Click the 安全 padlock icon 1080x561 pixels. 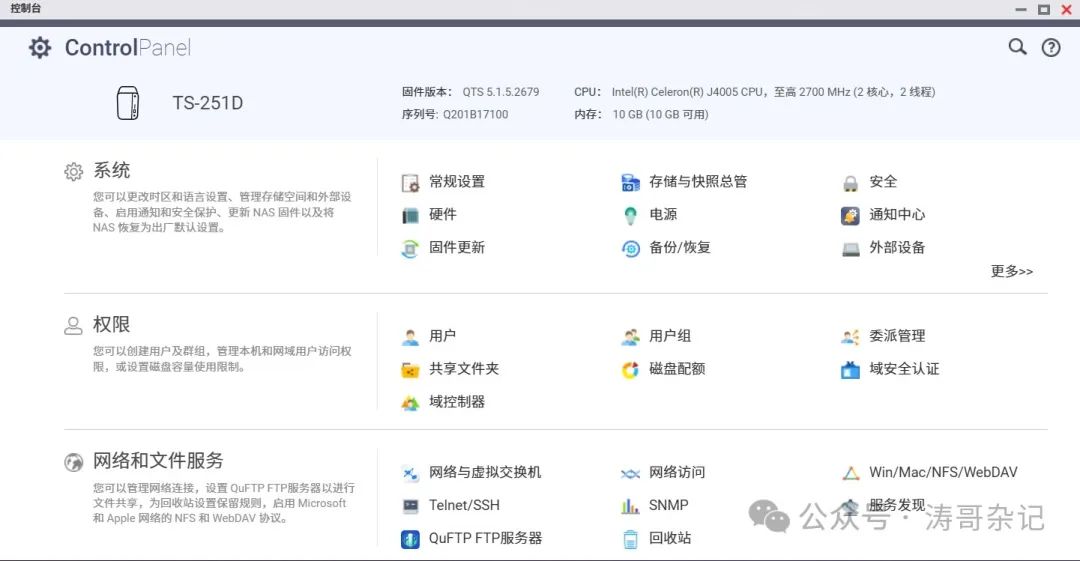pyautogui.click(x=850, y=183)
